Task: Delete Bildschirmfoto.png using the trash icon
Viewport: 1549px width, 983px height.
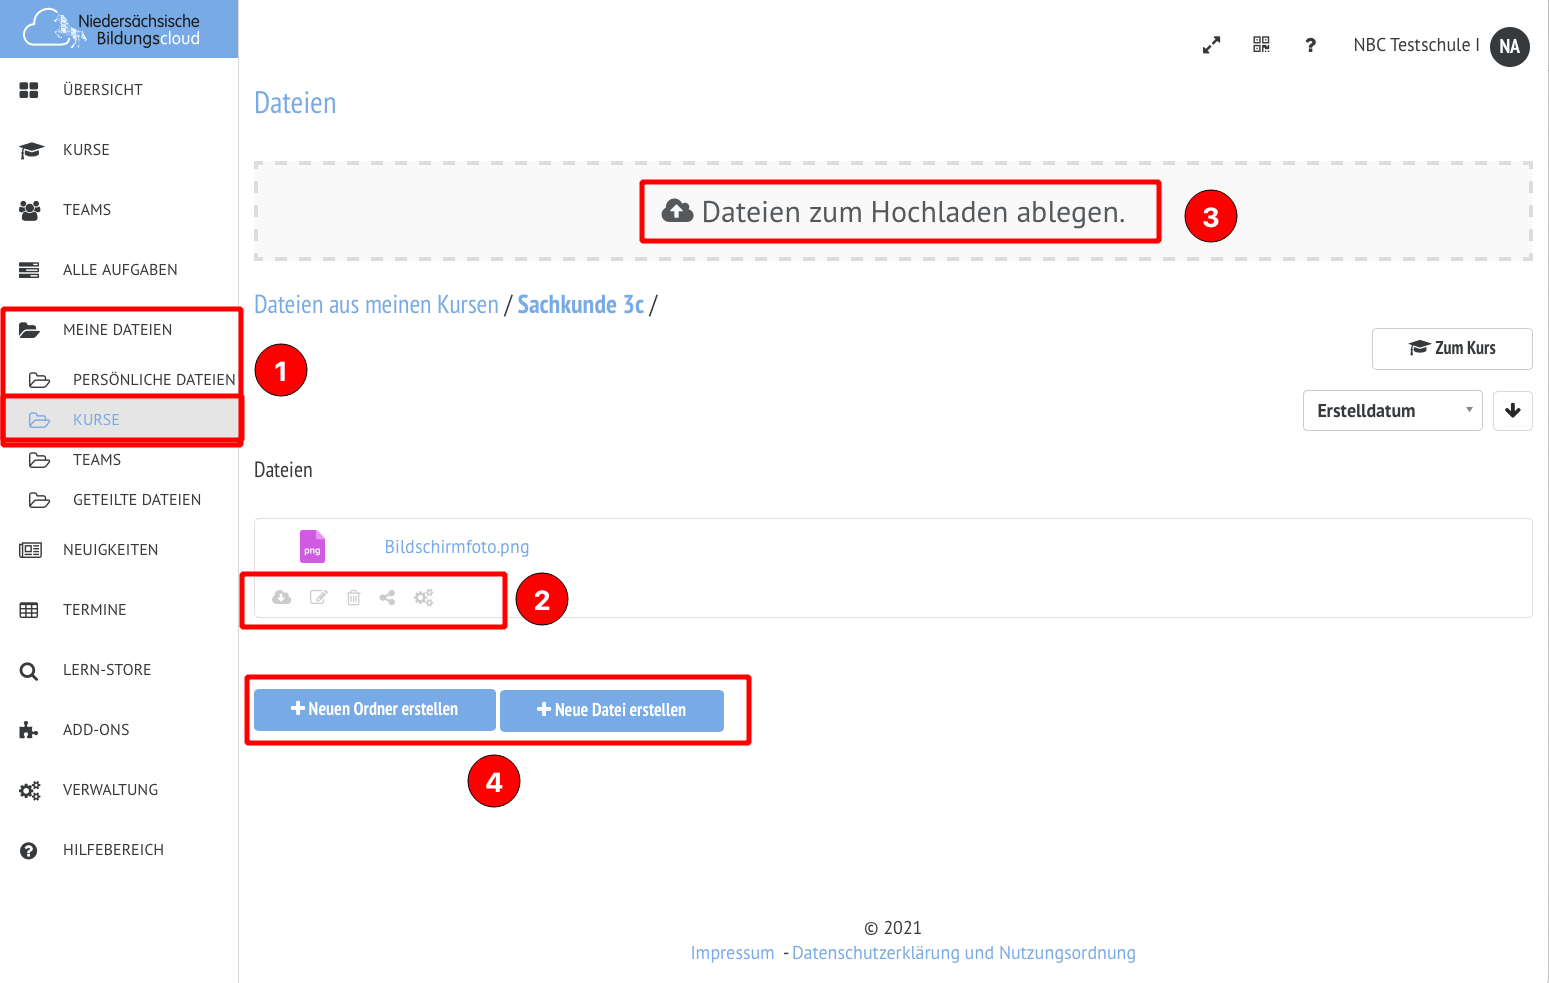Action: tap(353, 598)
